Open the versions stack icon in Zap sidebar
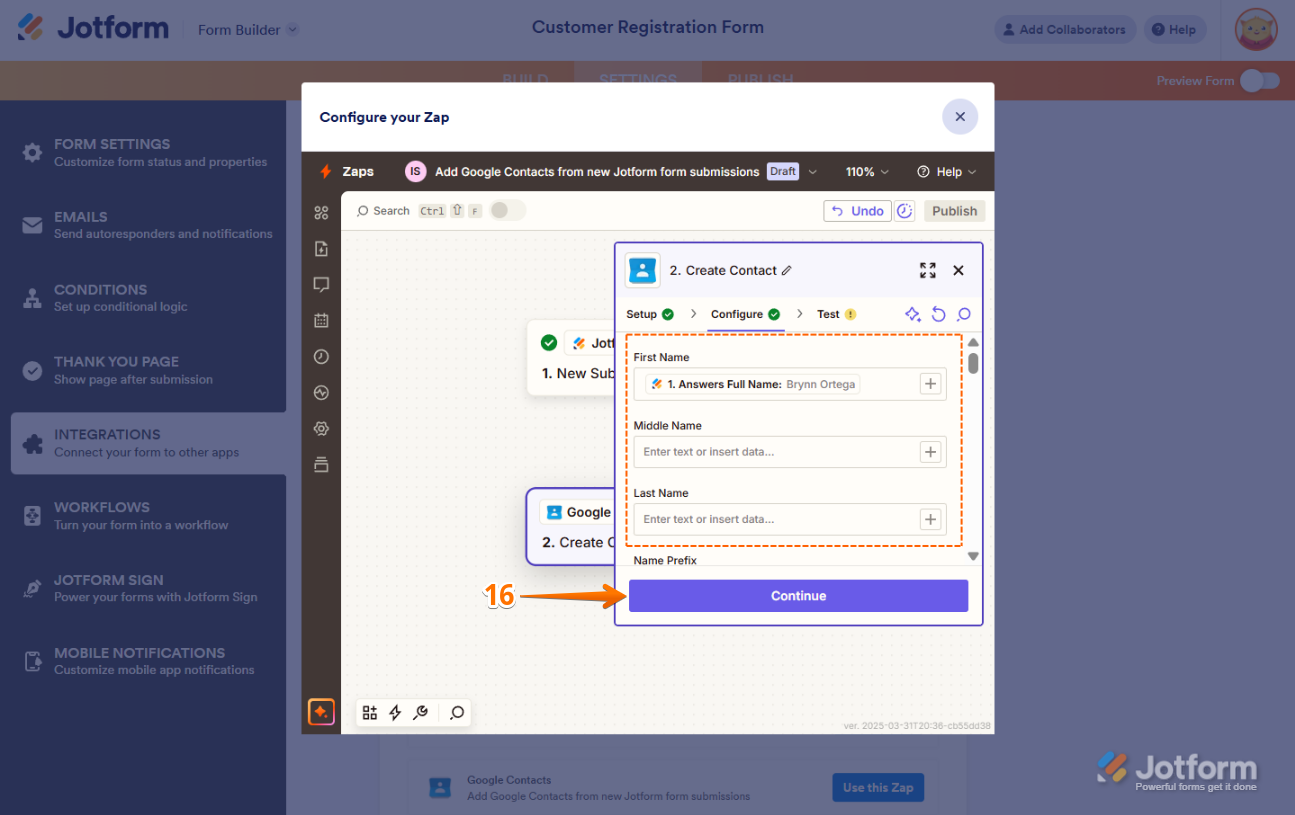 [321, 465]
